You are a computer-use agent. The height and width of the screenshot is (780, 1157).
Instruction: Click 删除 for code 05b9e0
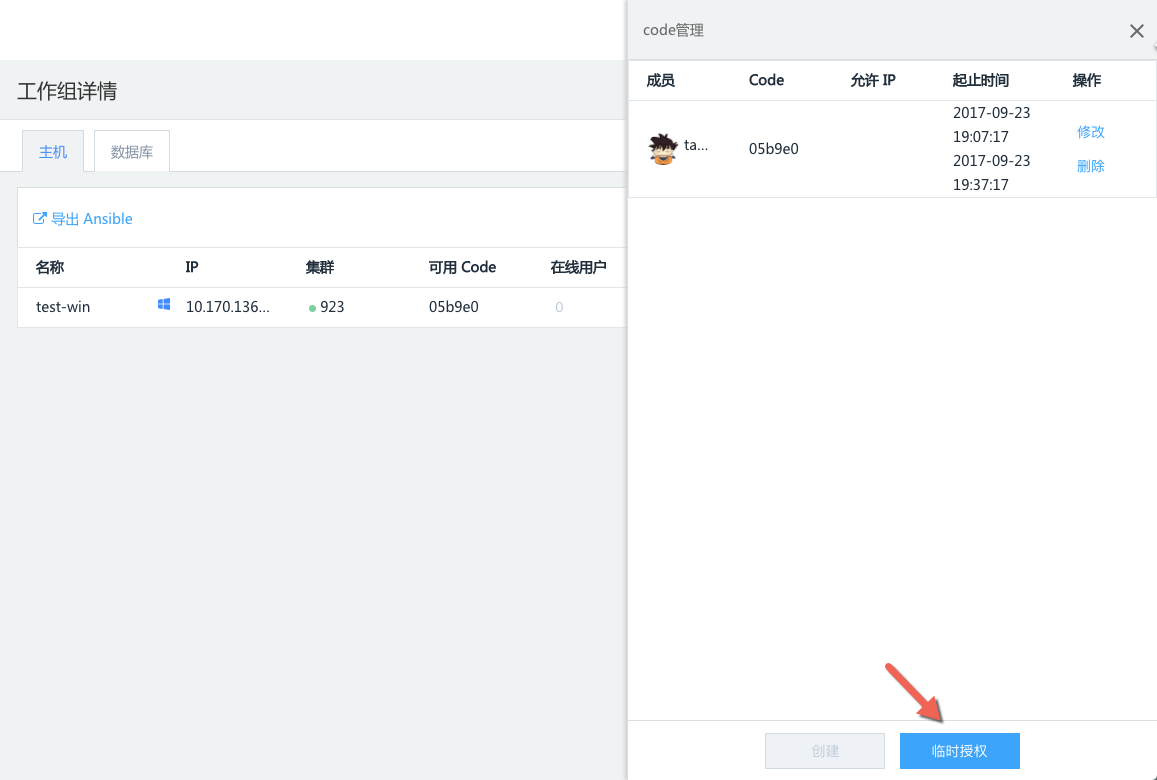[1091, 166]
